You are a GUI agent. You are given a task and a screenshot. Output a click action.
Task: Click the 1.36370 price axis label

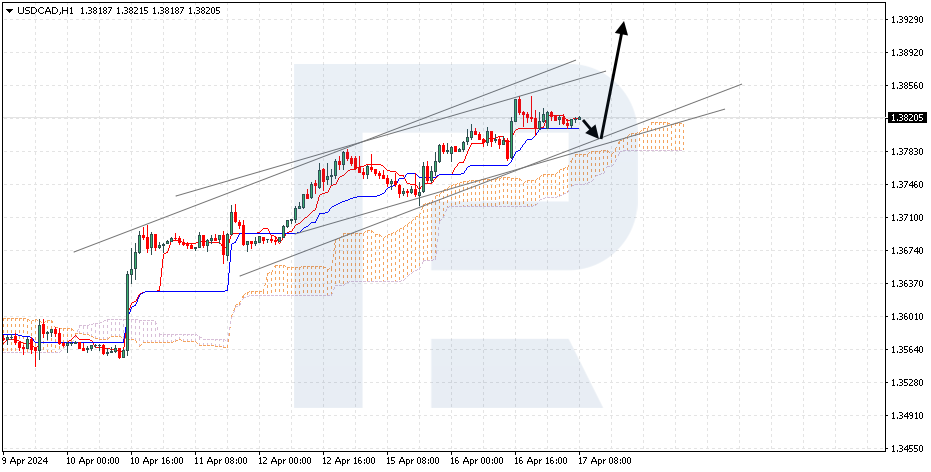pyautogui.click(x=907, y=284)
